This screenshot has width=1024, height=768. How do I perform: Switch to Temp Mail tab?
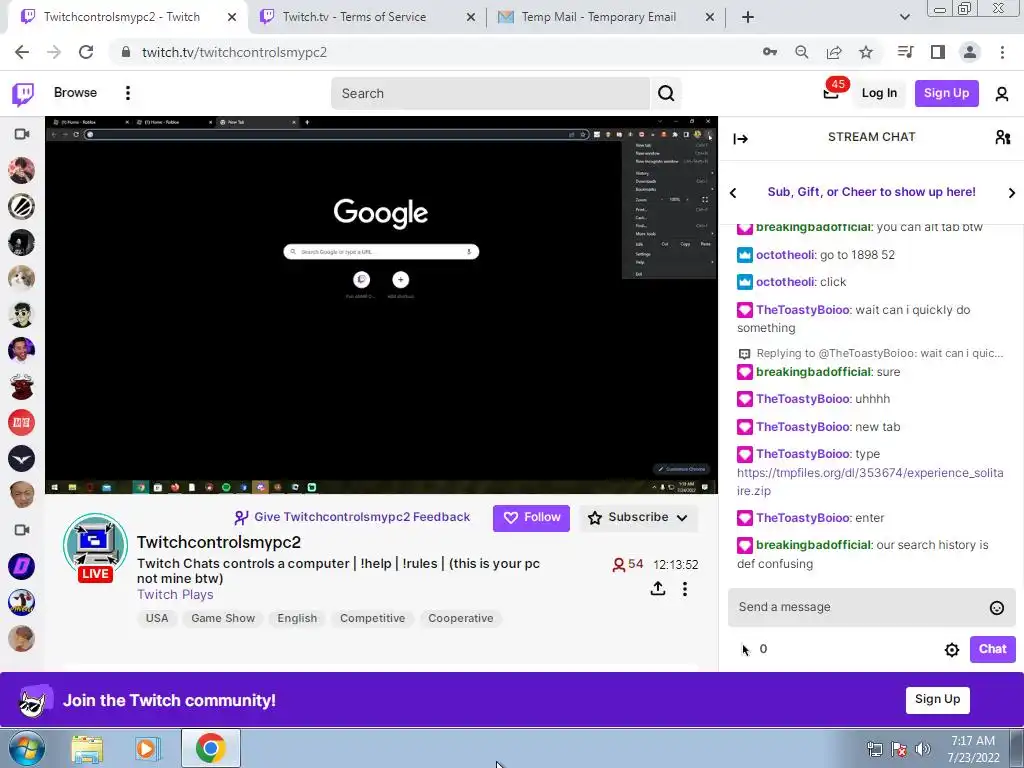(606, 17)
